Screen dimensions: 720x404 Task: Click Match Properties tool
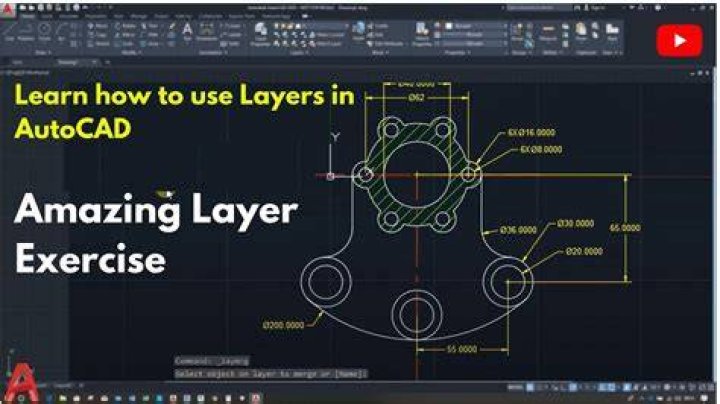click(422, 34)
